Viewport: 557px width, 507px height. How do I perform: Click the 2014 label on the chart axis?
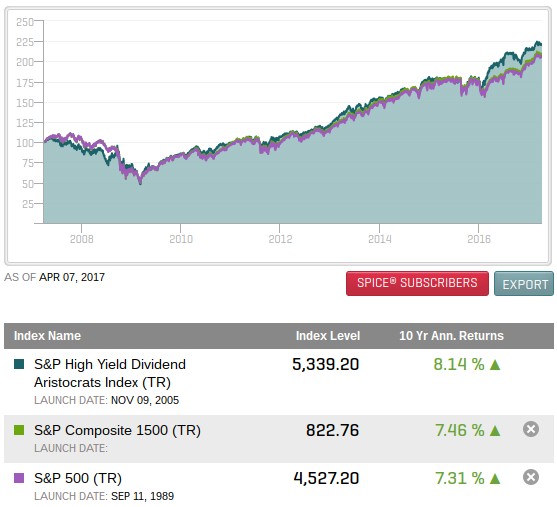click(x=379, y=239)
